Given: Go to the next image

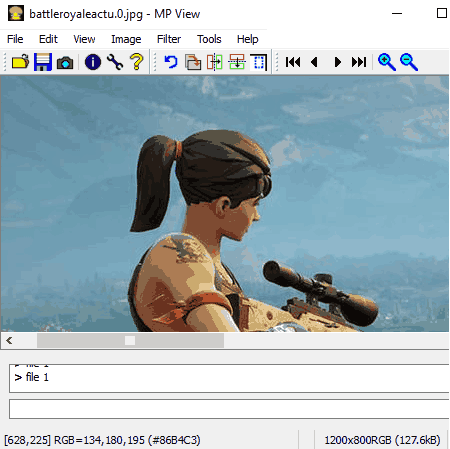Looking at the screenshot, I should (x=337, y=62).
